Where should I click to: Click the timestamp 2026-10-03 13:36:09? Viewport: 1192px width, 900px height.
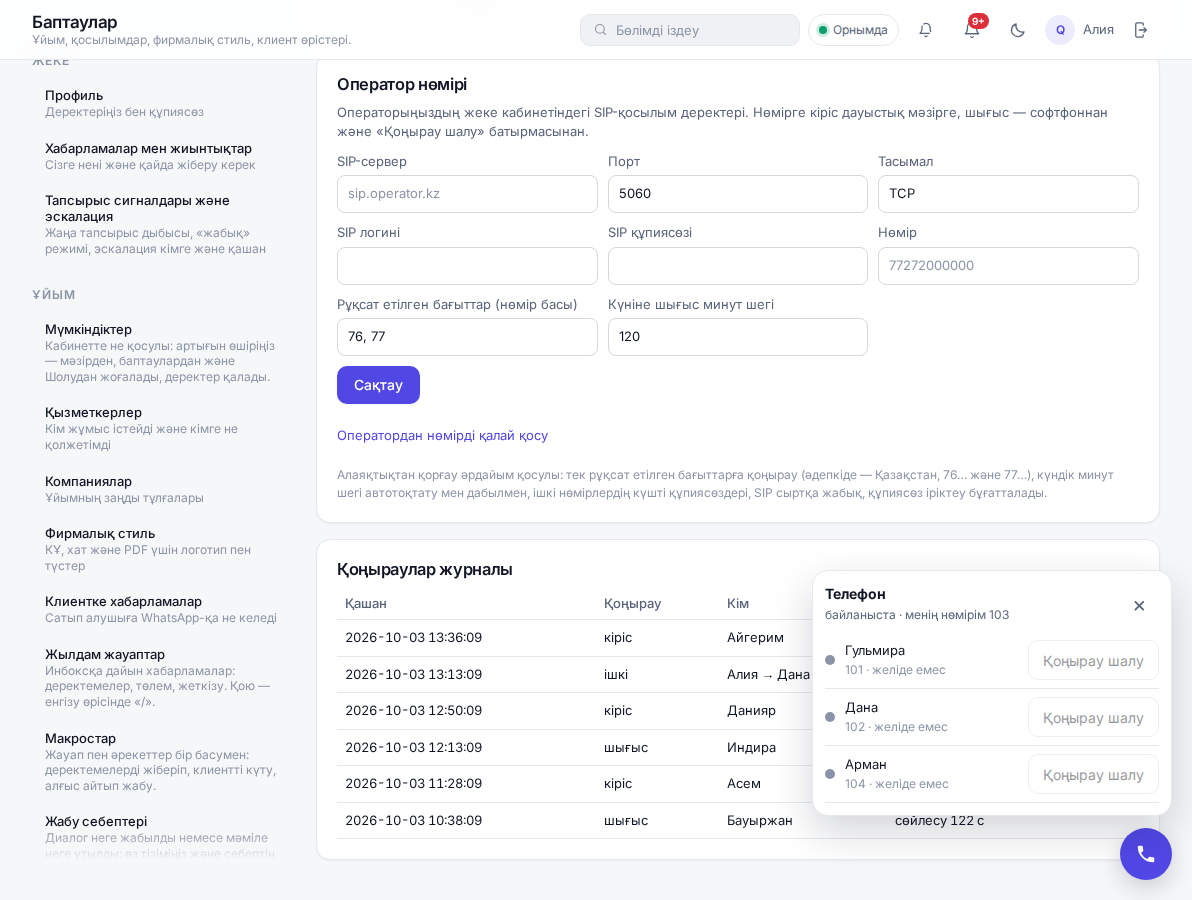pyautogui.click(x=414, y=637)
